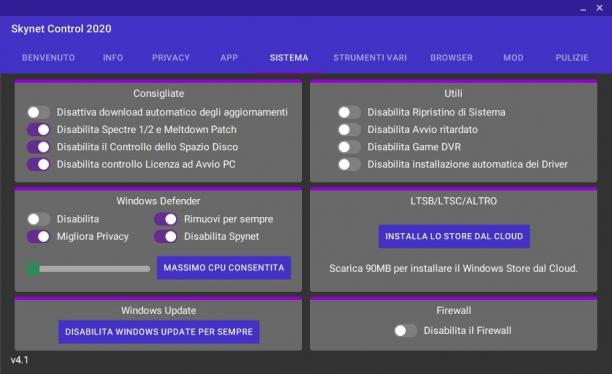Screen dimensions: 612x374
Task: Toggle Disabilita Spynet switch
Action: (165, 237)
